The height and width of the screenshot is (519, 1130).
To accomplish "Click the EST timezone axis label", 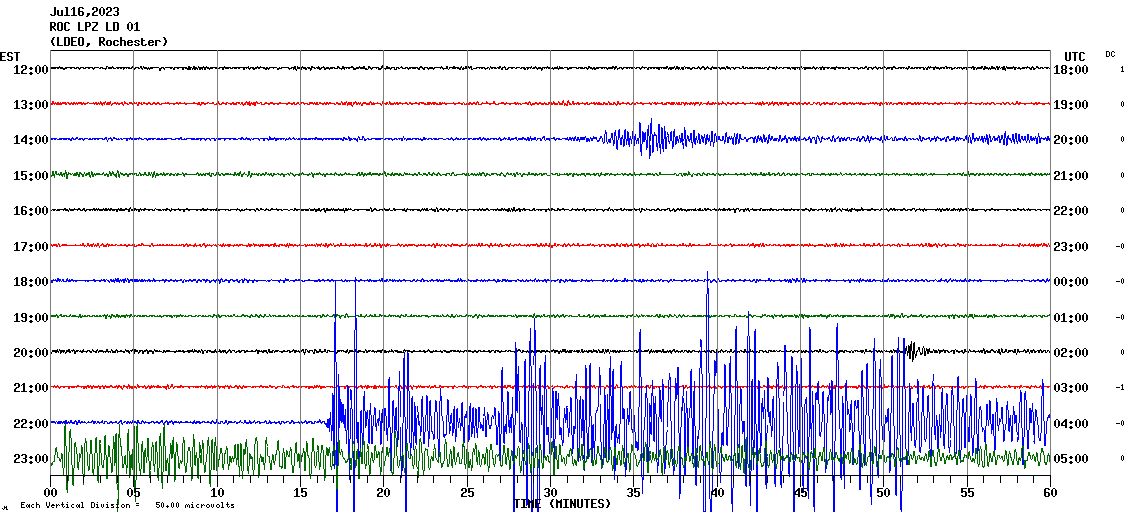I will point(10,56).
